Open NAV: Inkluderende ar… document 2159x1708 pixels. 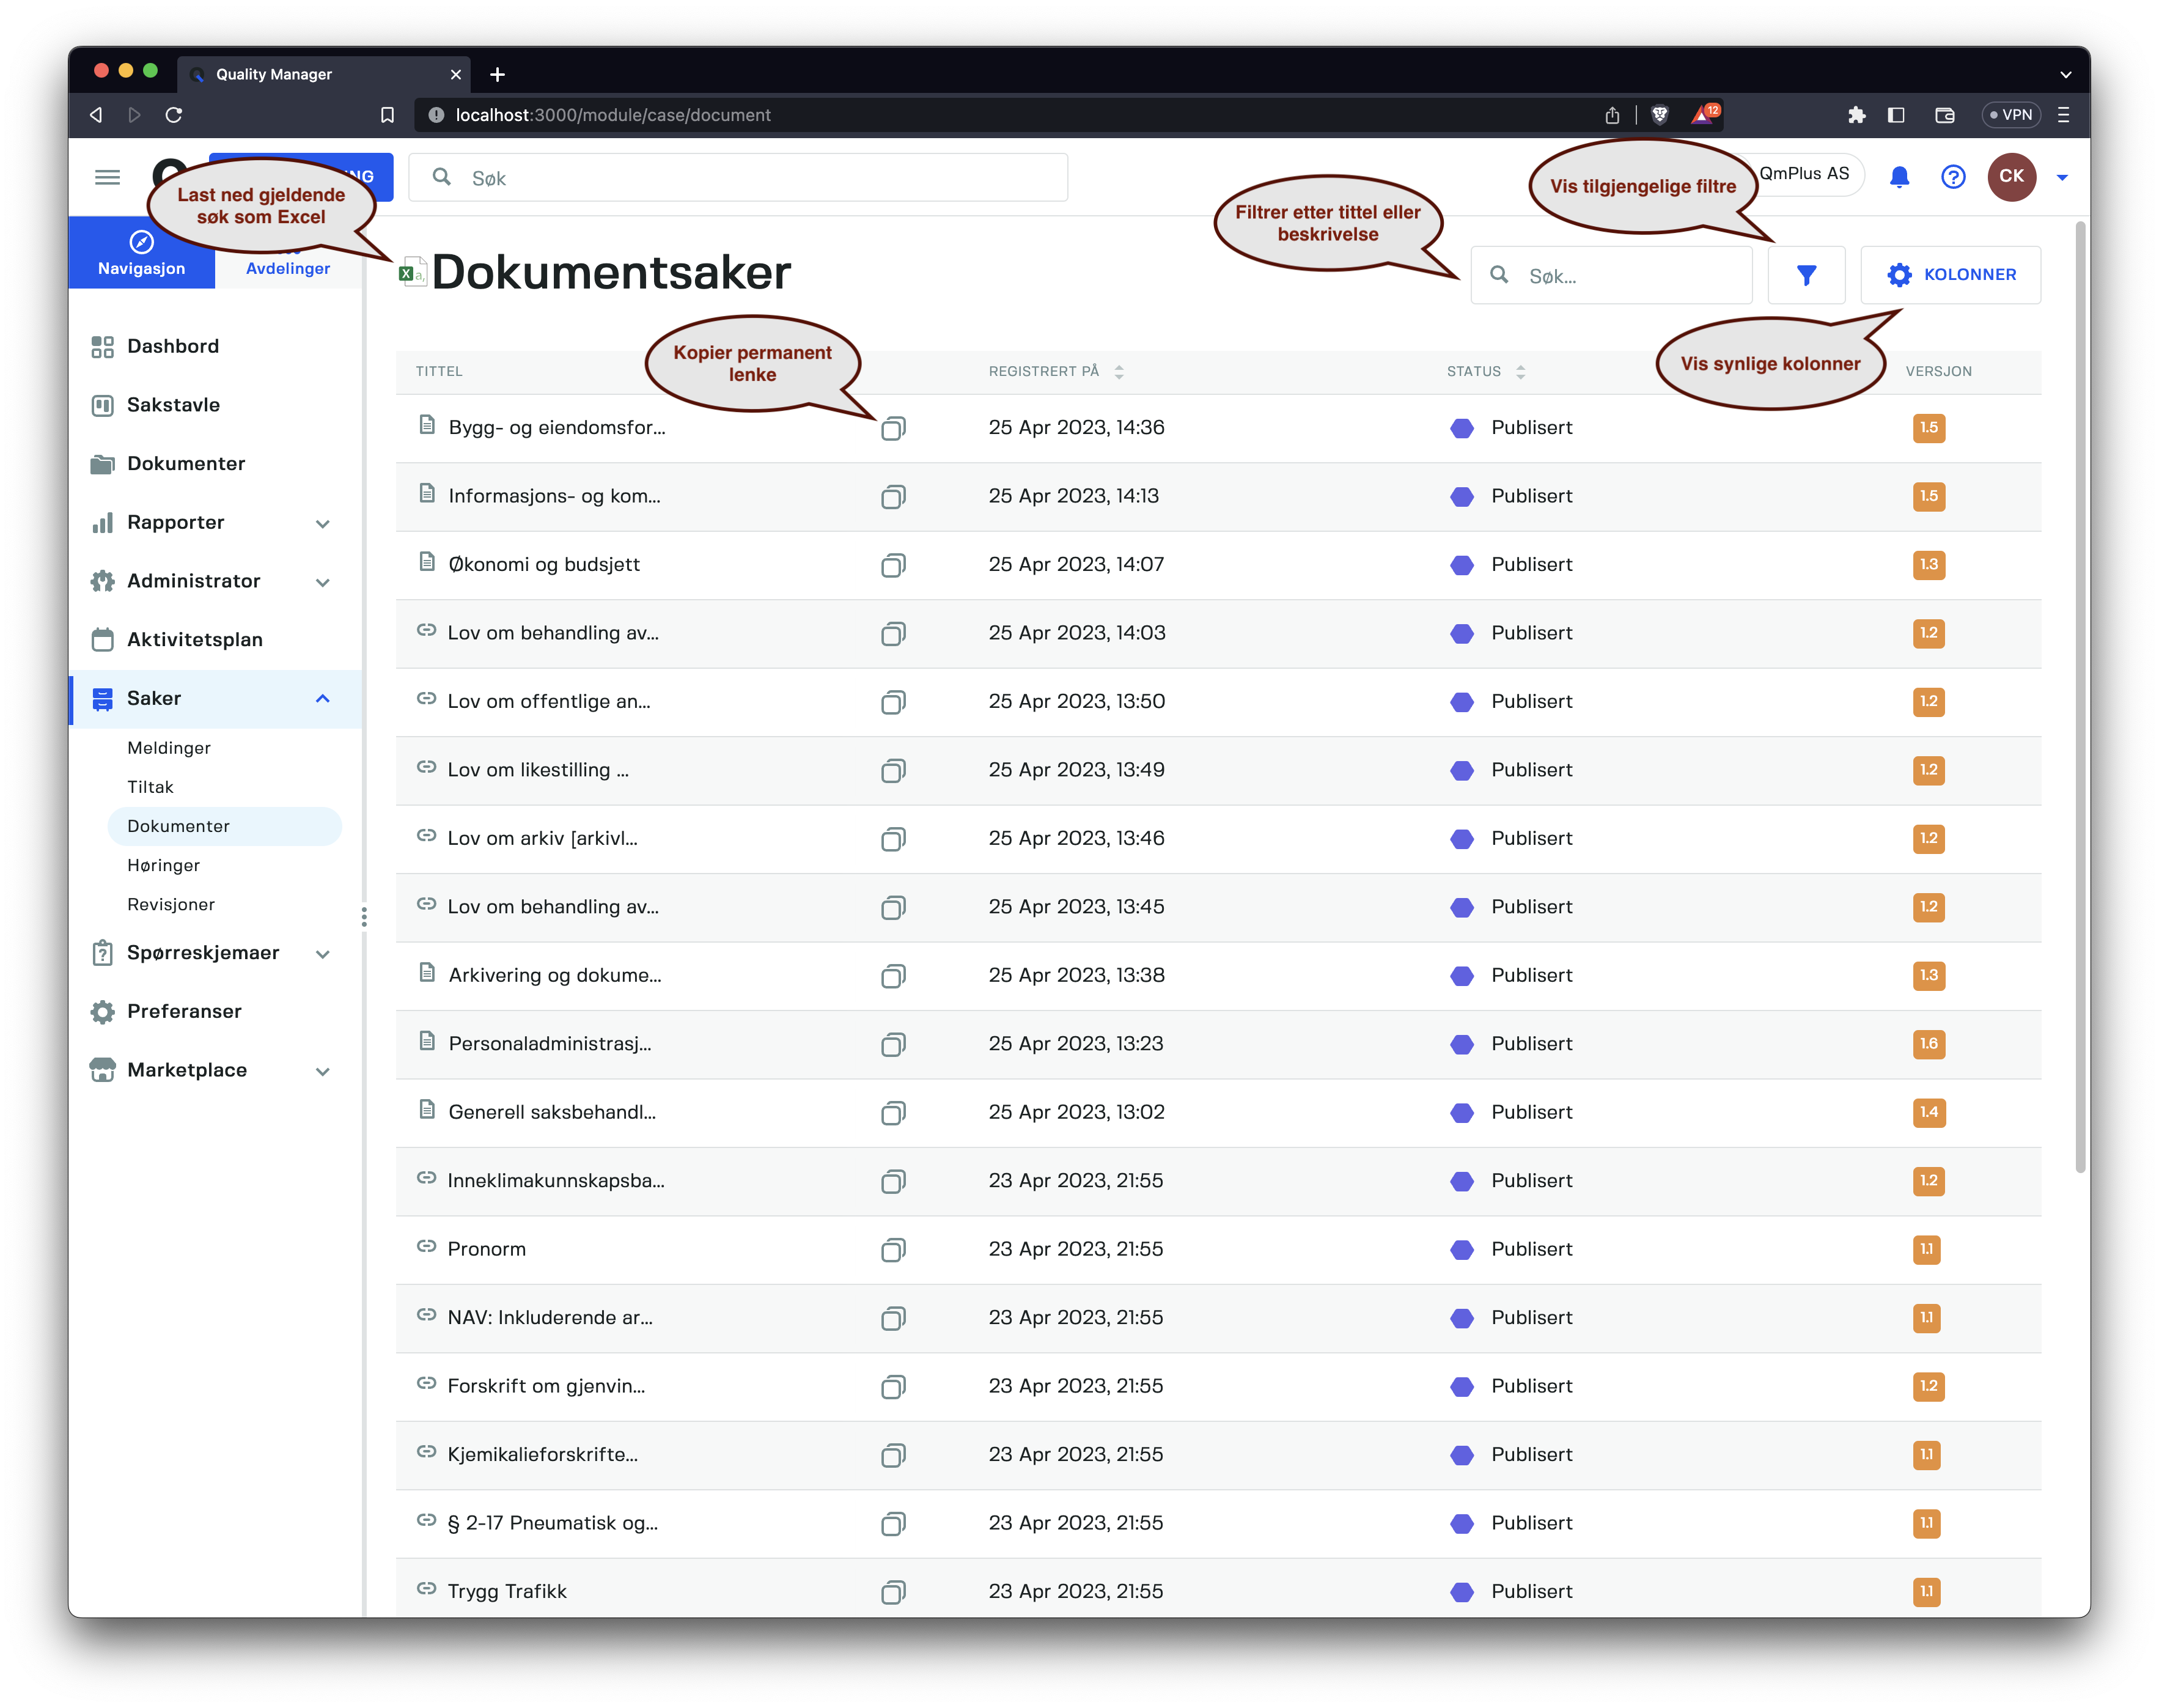549,1318
